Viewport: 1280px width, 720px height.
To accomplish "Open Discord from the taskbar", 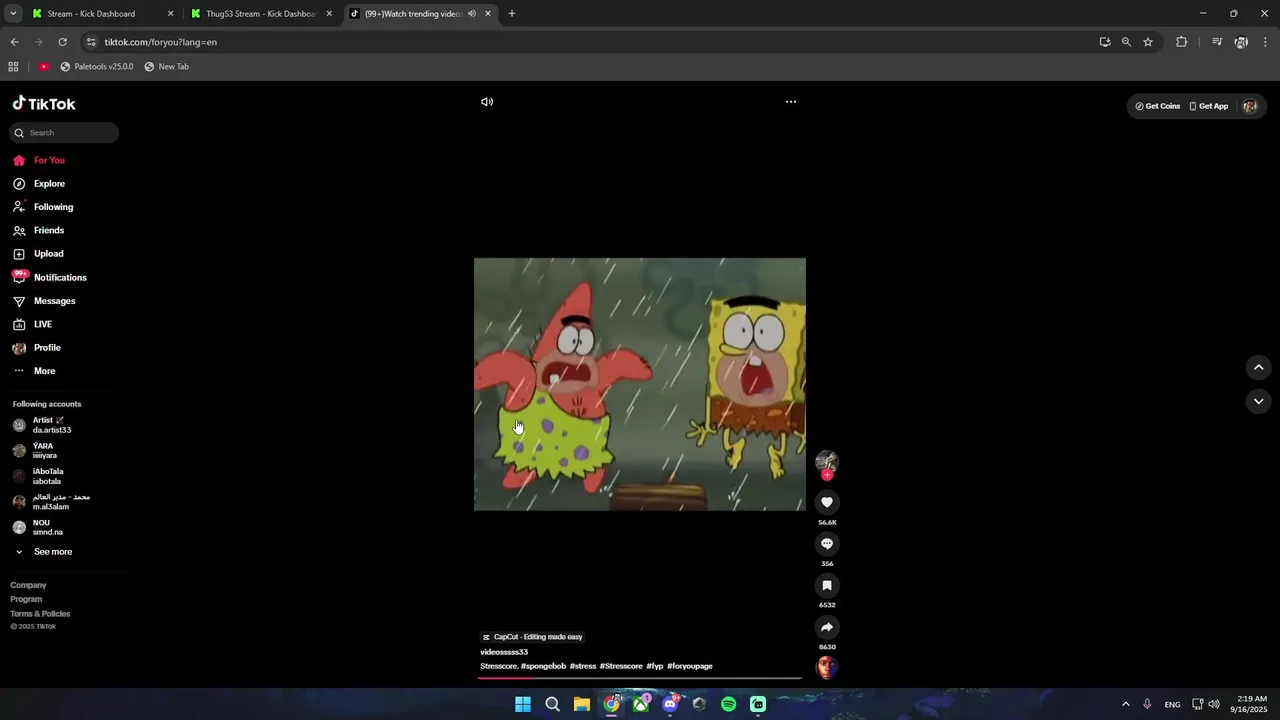I will (670, 704).
